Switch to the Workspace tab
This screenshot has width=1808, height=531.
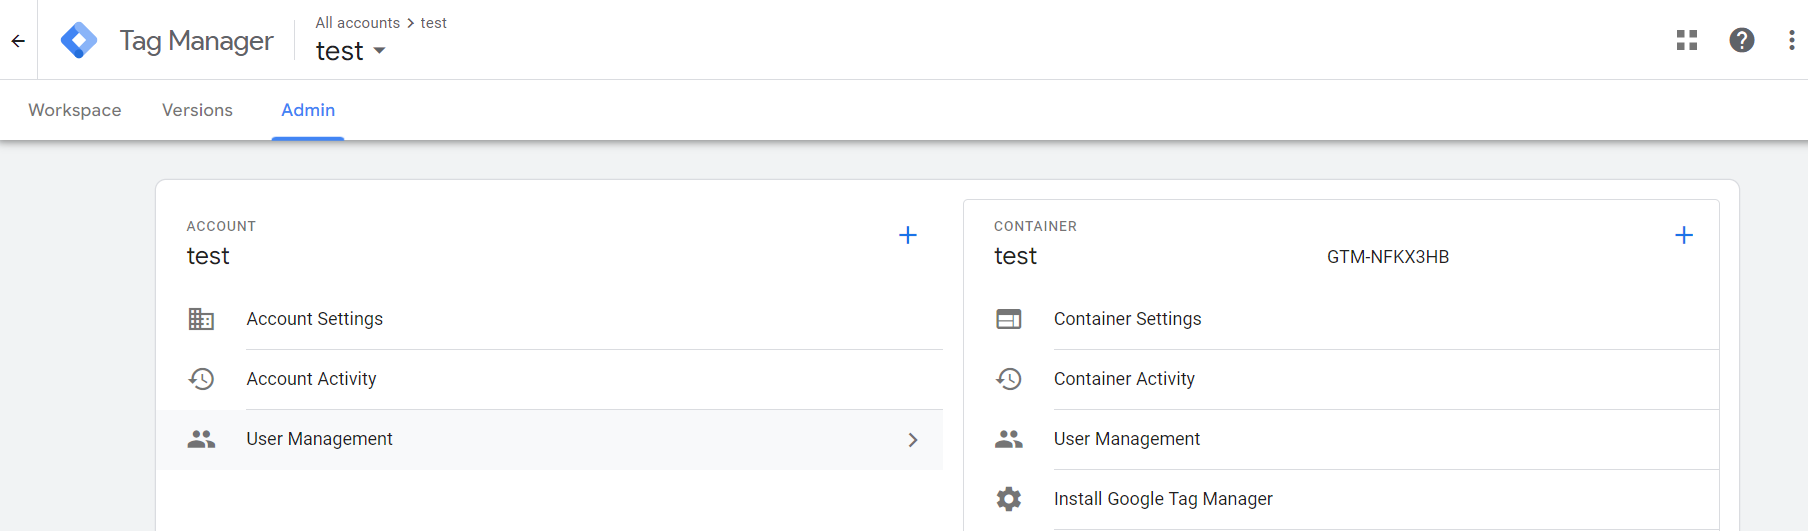(75, 110)
